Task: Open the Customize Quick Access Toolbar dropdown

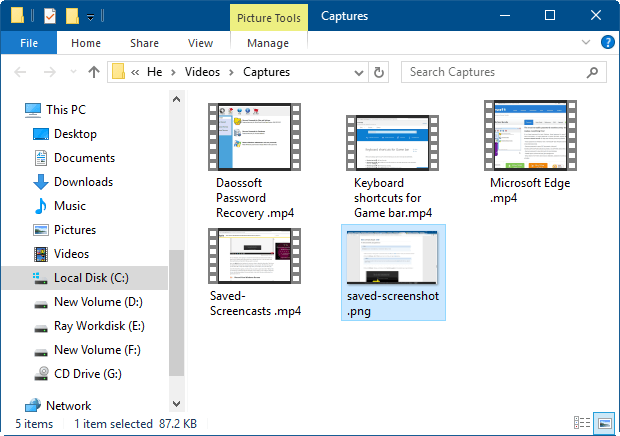Action: point(91,17)
